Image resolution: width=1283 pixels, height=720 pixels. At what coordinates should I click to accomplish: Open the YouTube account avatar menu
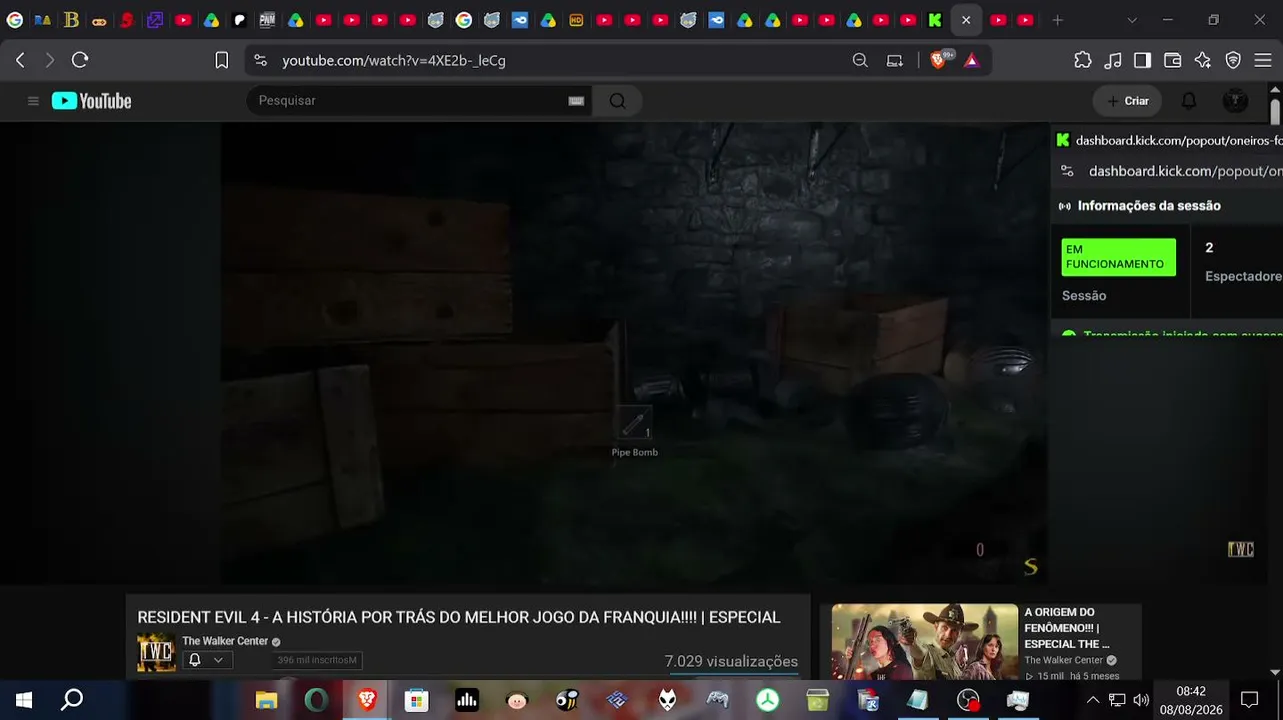1236,101
